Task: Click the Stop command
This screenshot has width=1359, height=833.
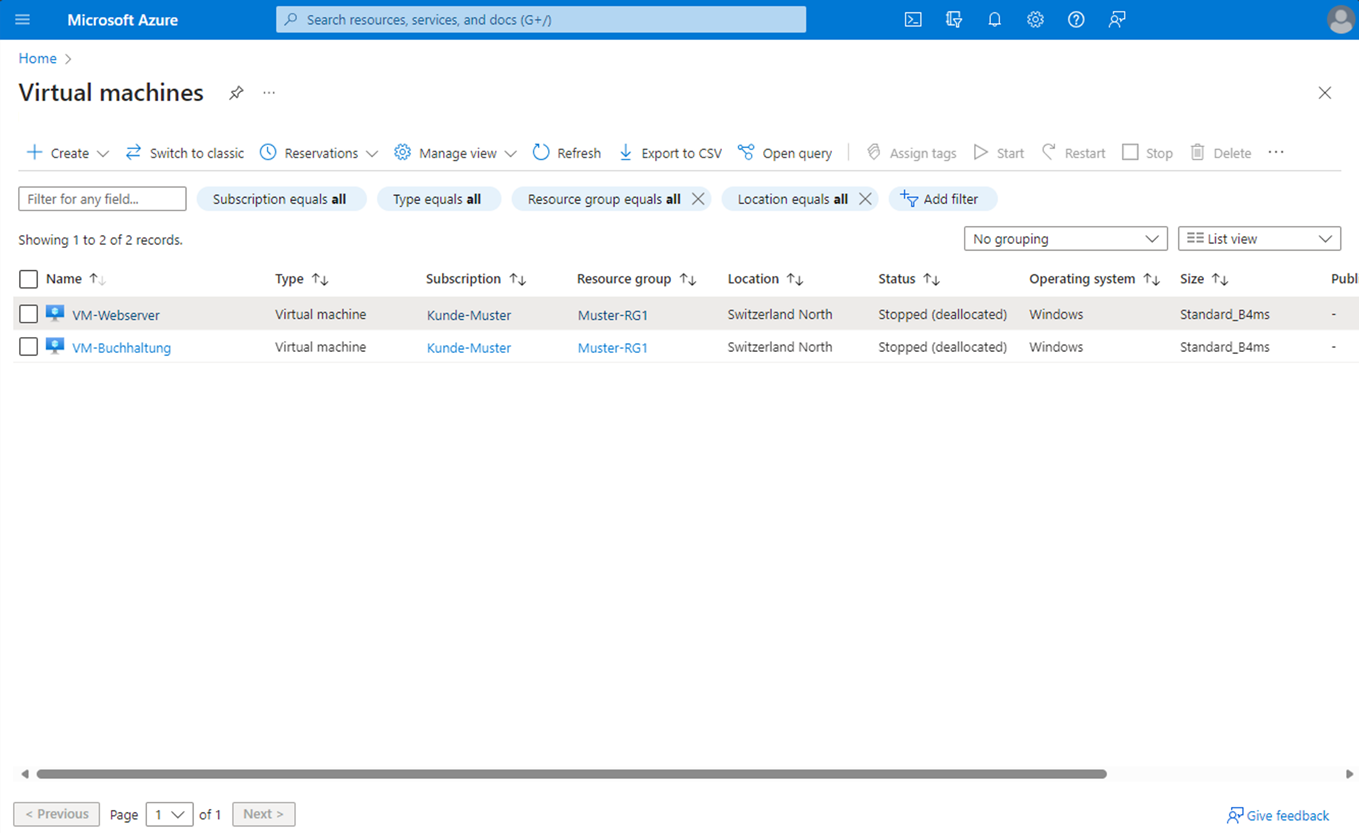Action: coord(1148,153)
